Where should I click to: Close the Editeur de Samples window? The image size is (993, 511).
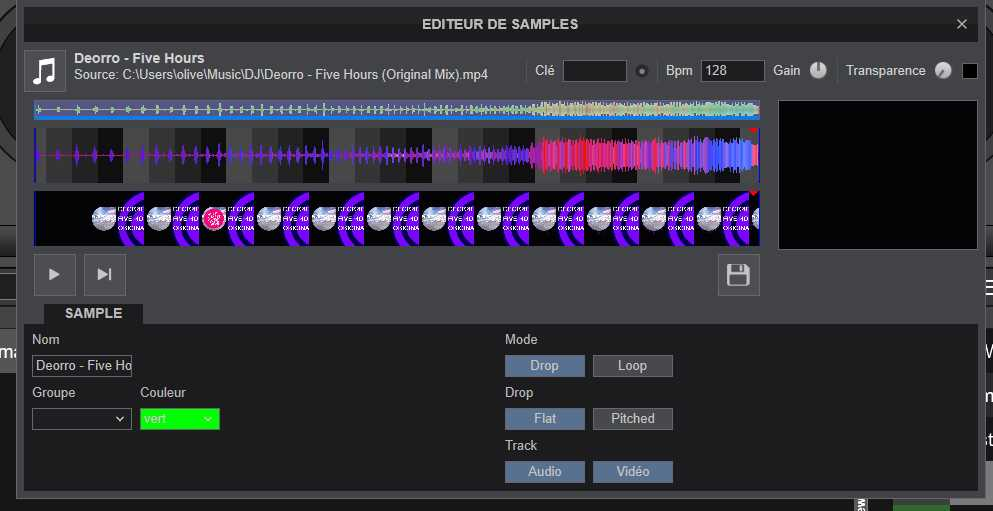tap(961, 24)
